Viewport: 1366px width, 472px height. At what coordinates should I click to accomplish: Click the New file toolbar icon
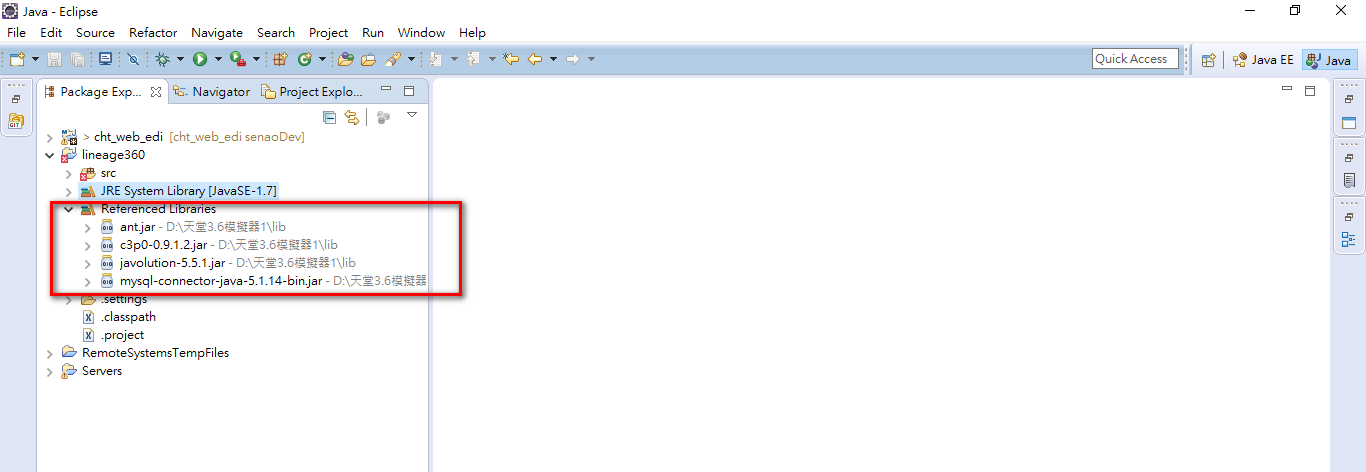(18, 59)
